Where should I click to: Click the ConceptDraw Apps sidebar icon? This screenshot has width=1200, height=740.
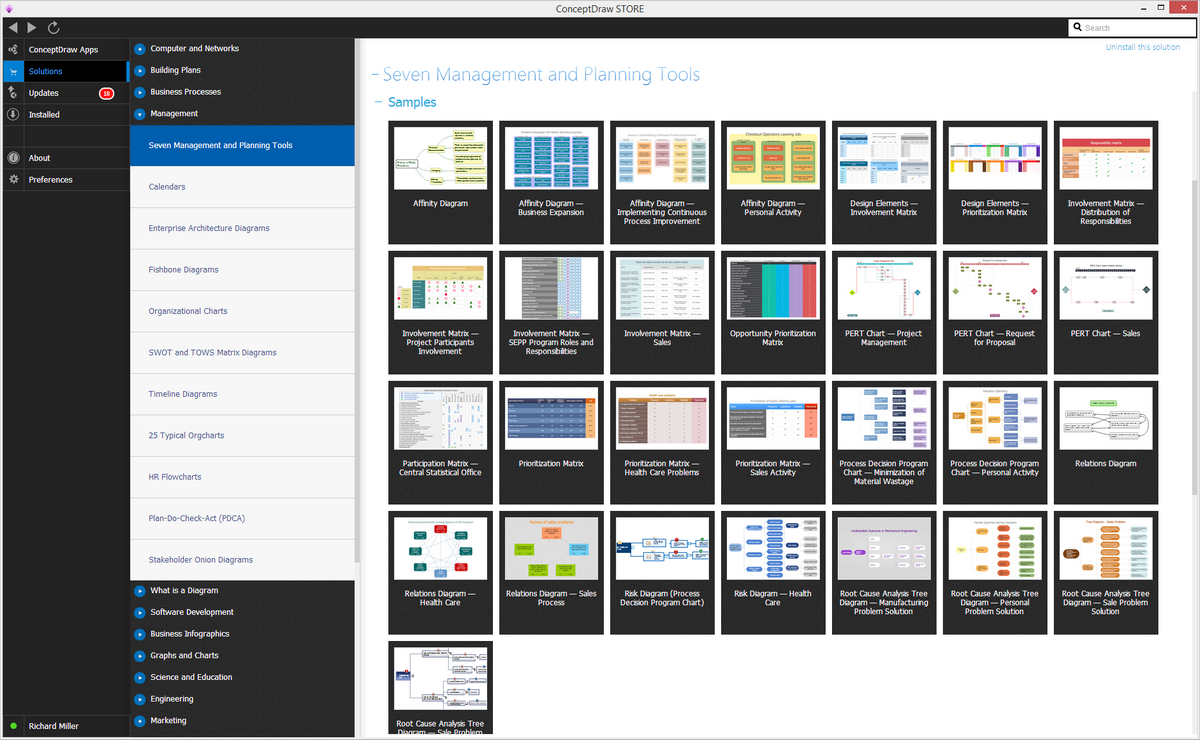(12, 49)
